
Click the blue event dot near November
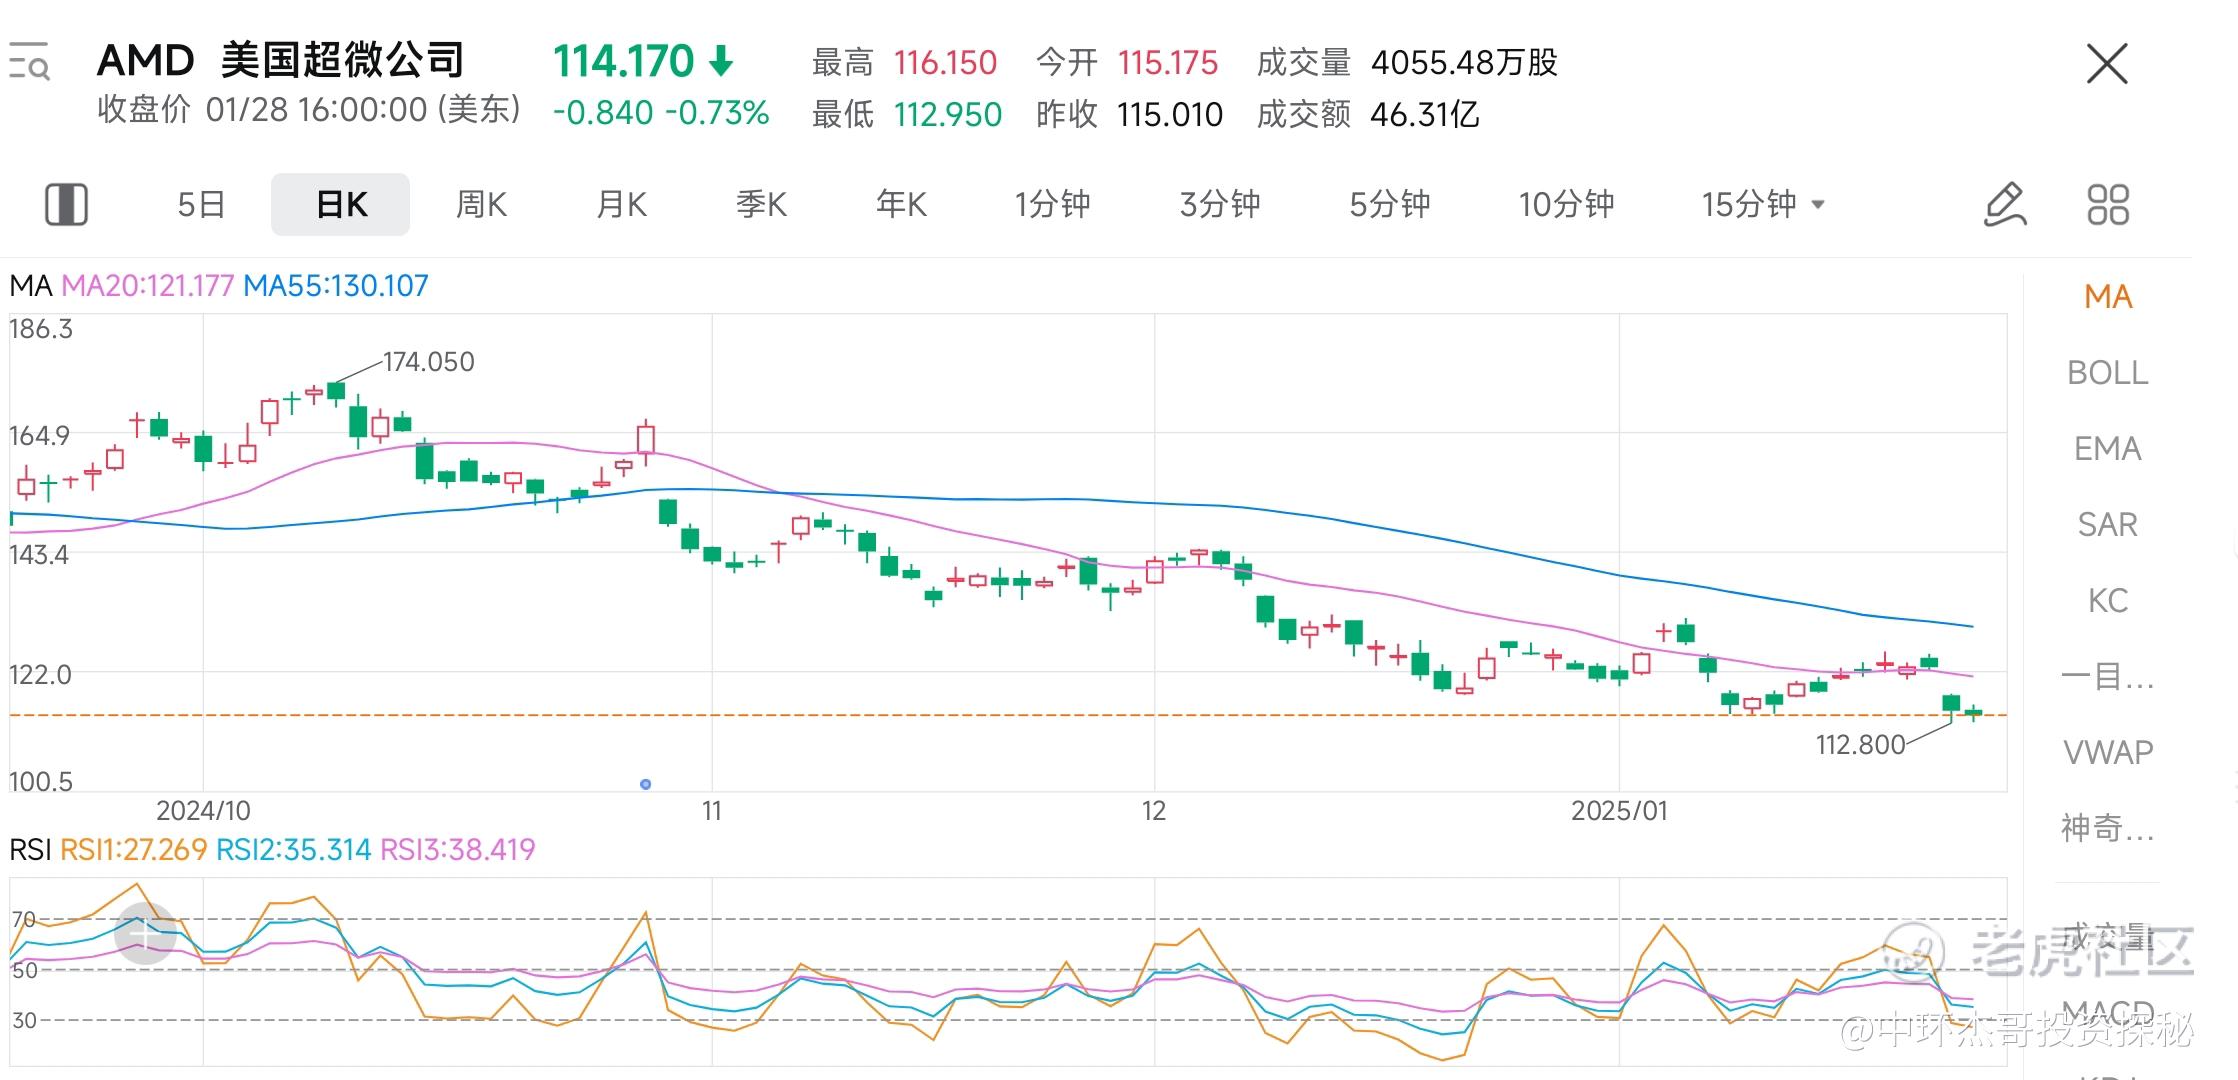(645, 784)
